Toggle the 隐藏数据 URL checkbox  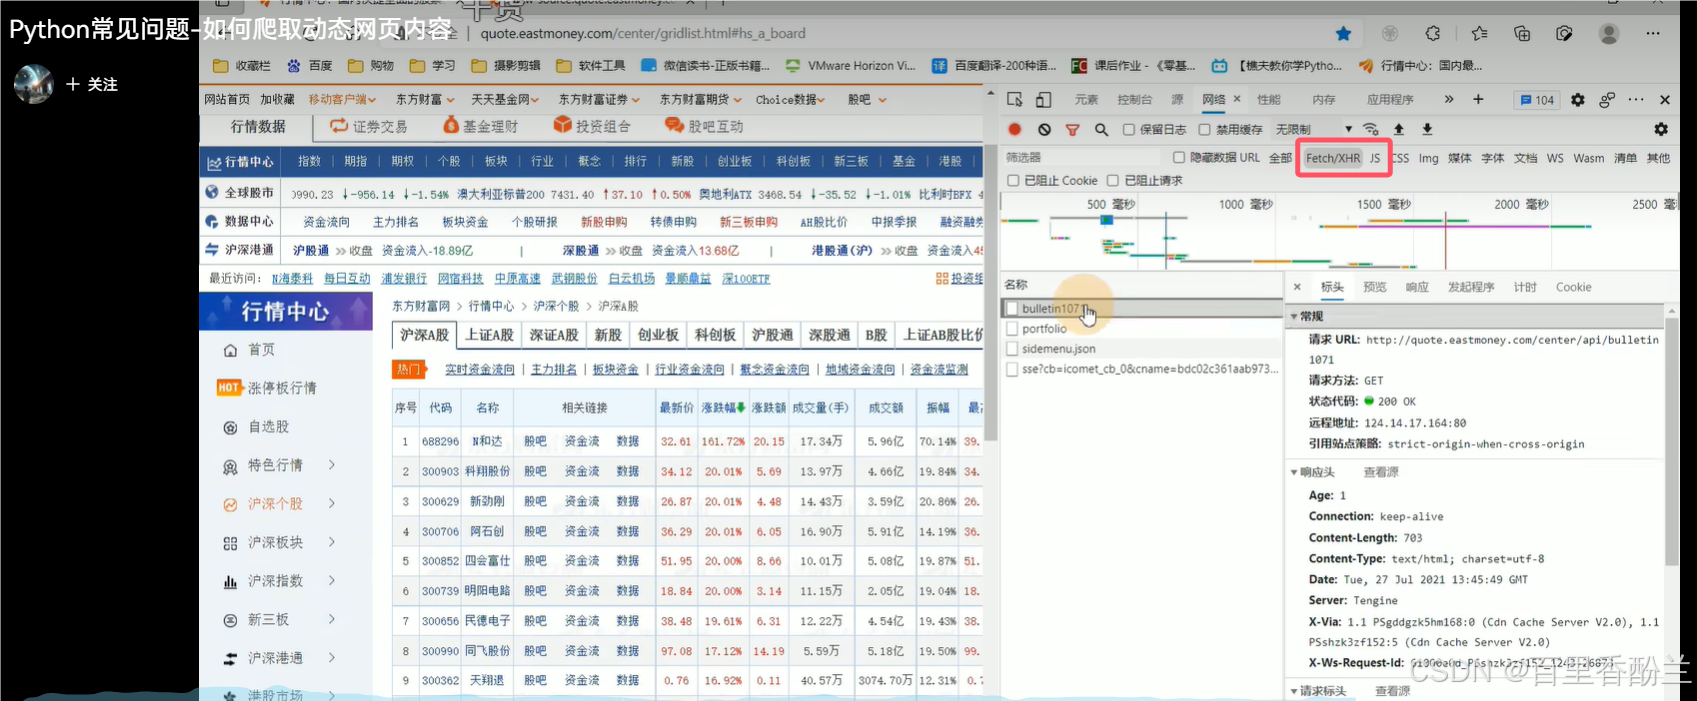point(1179,157)
